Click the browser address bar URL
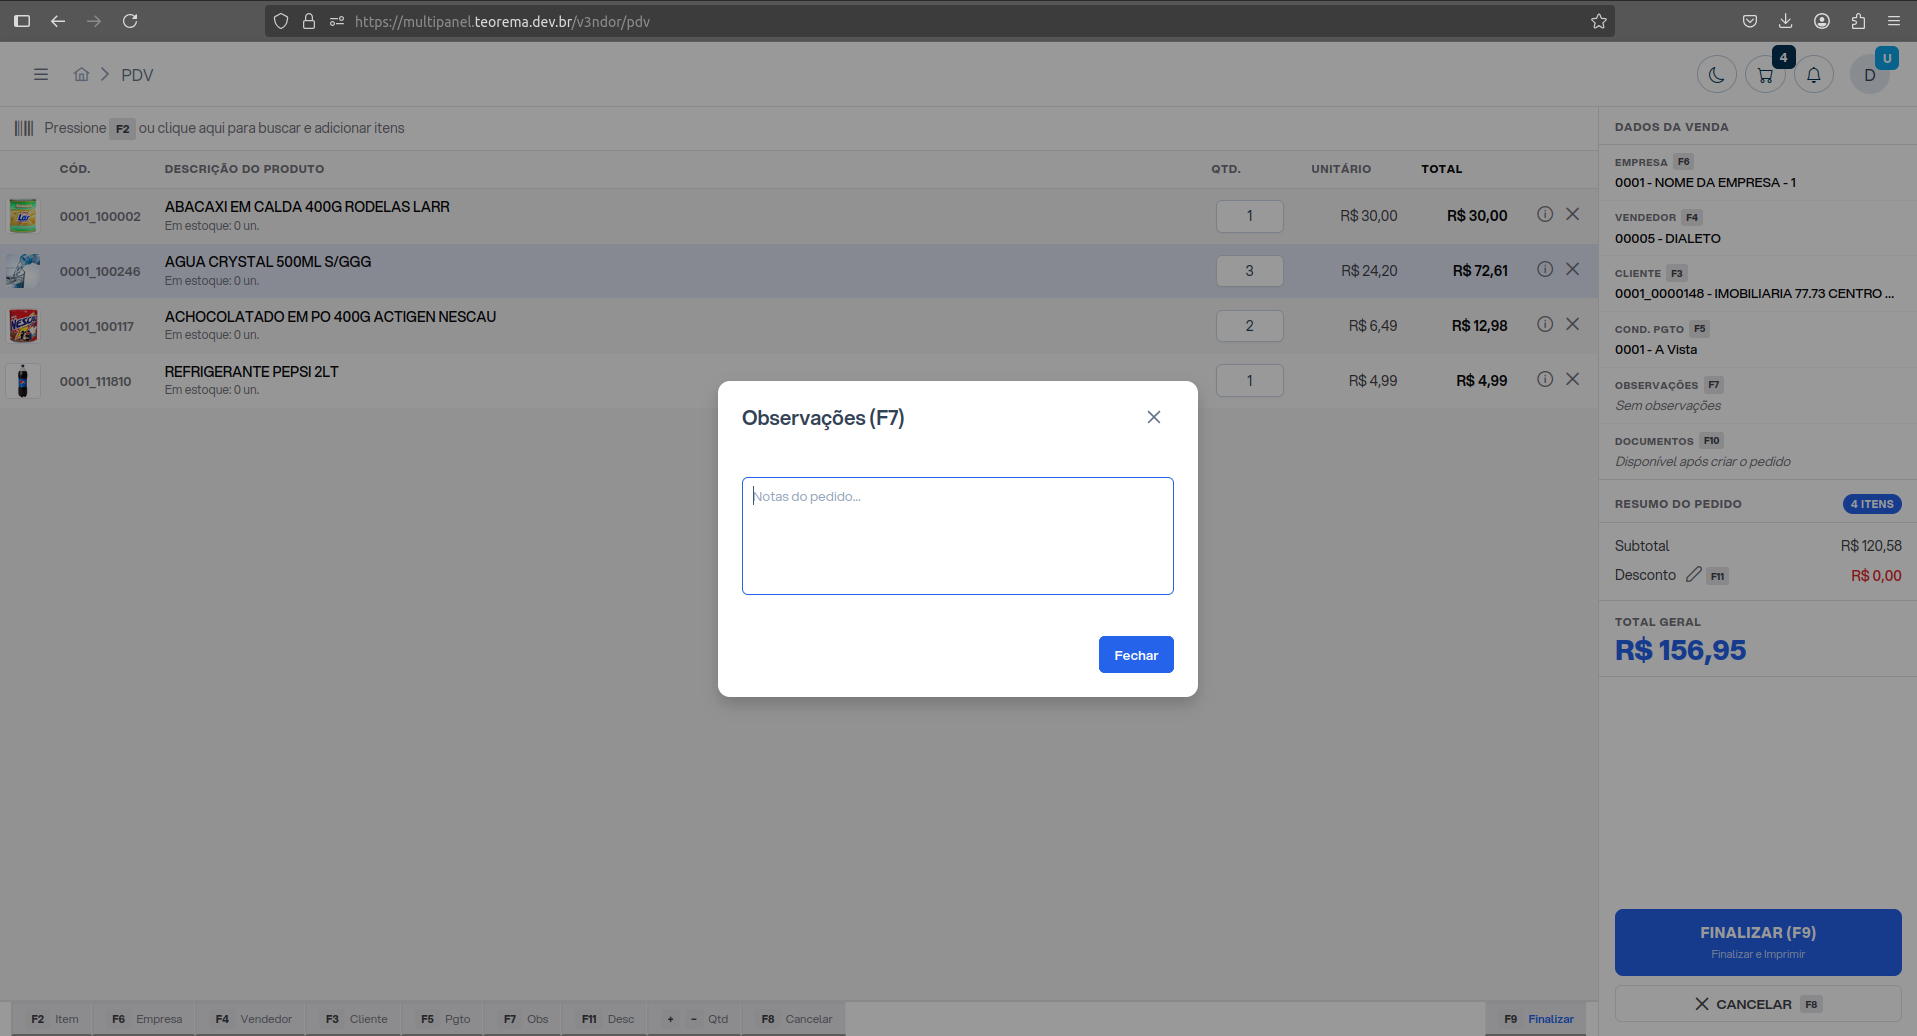The image size is (1917, 1036). pos(502,21)
